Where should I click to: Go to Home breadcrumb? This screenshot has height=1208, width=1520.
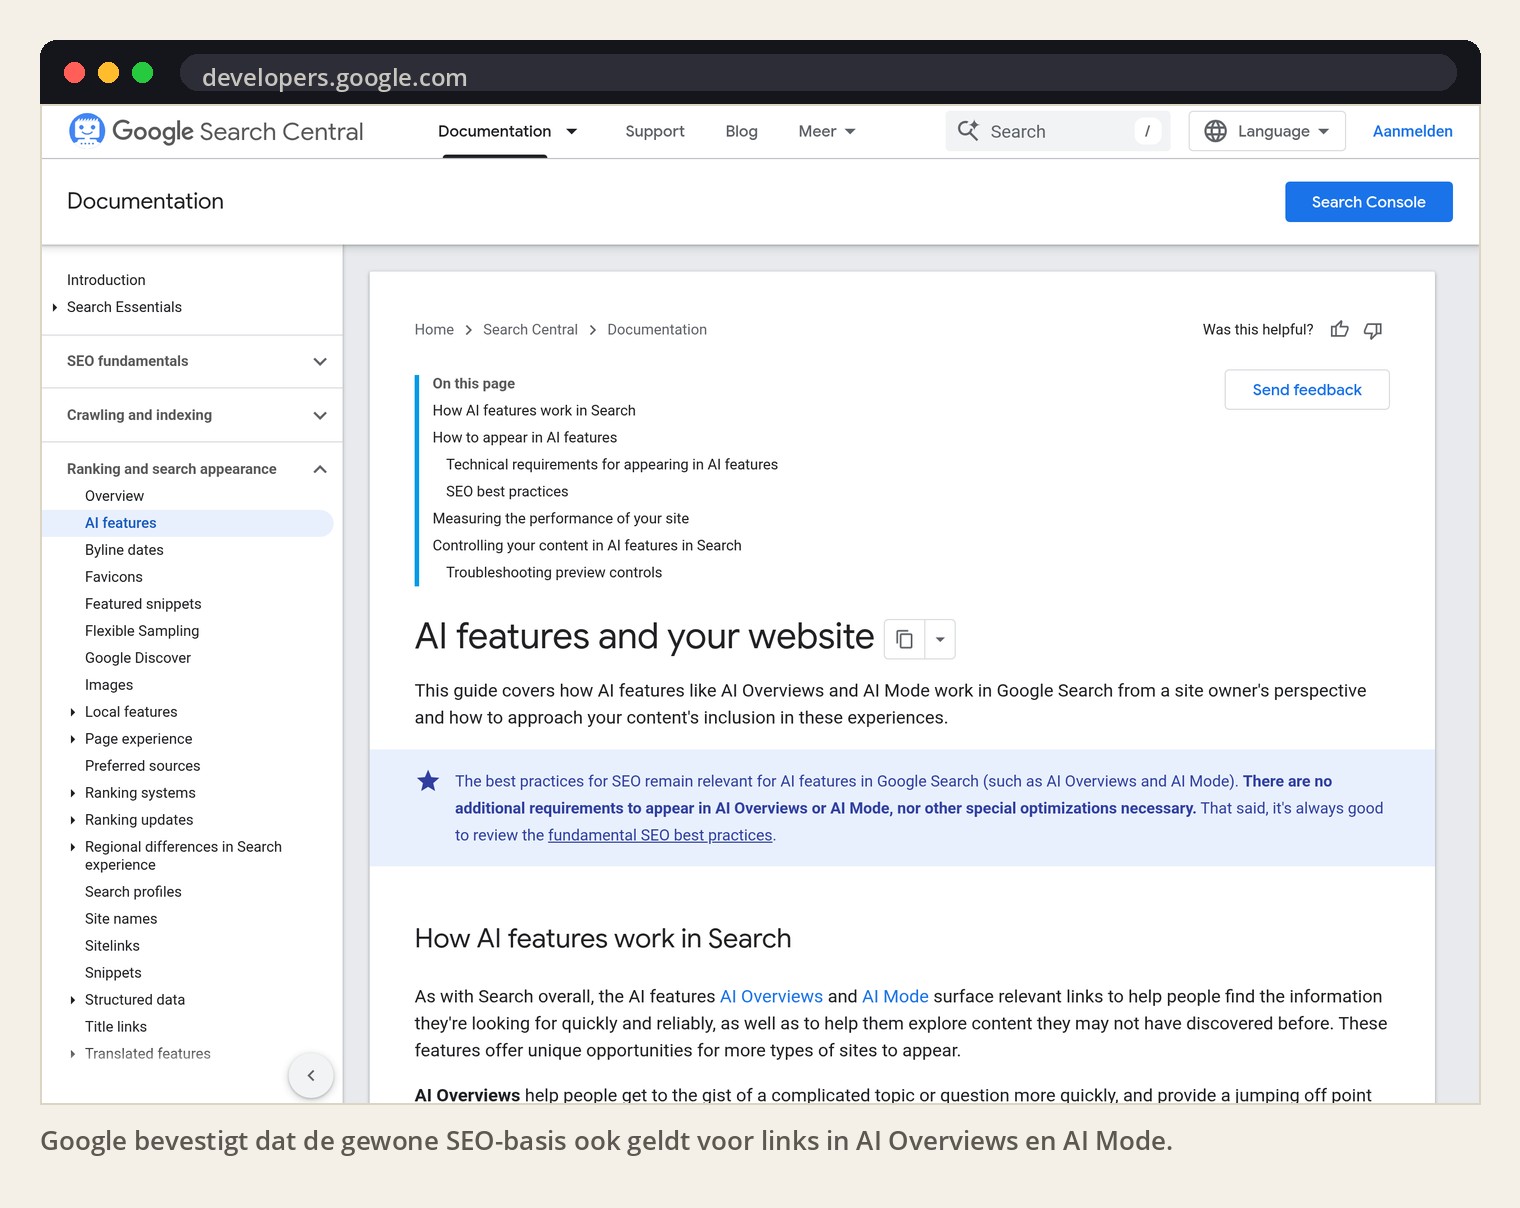(434, 330)
